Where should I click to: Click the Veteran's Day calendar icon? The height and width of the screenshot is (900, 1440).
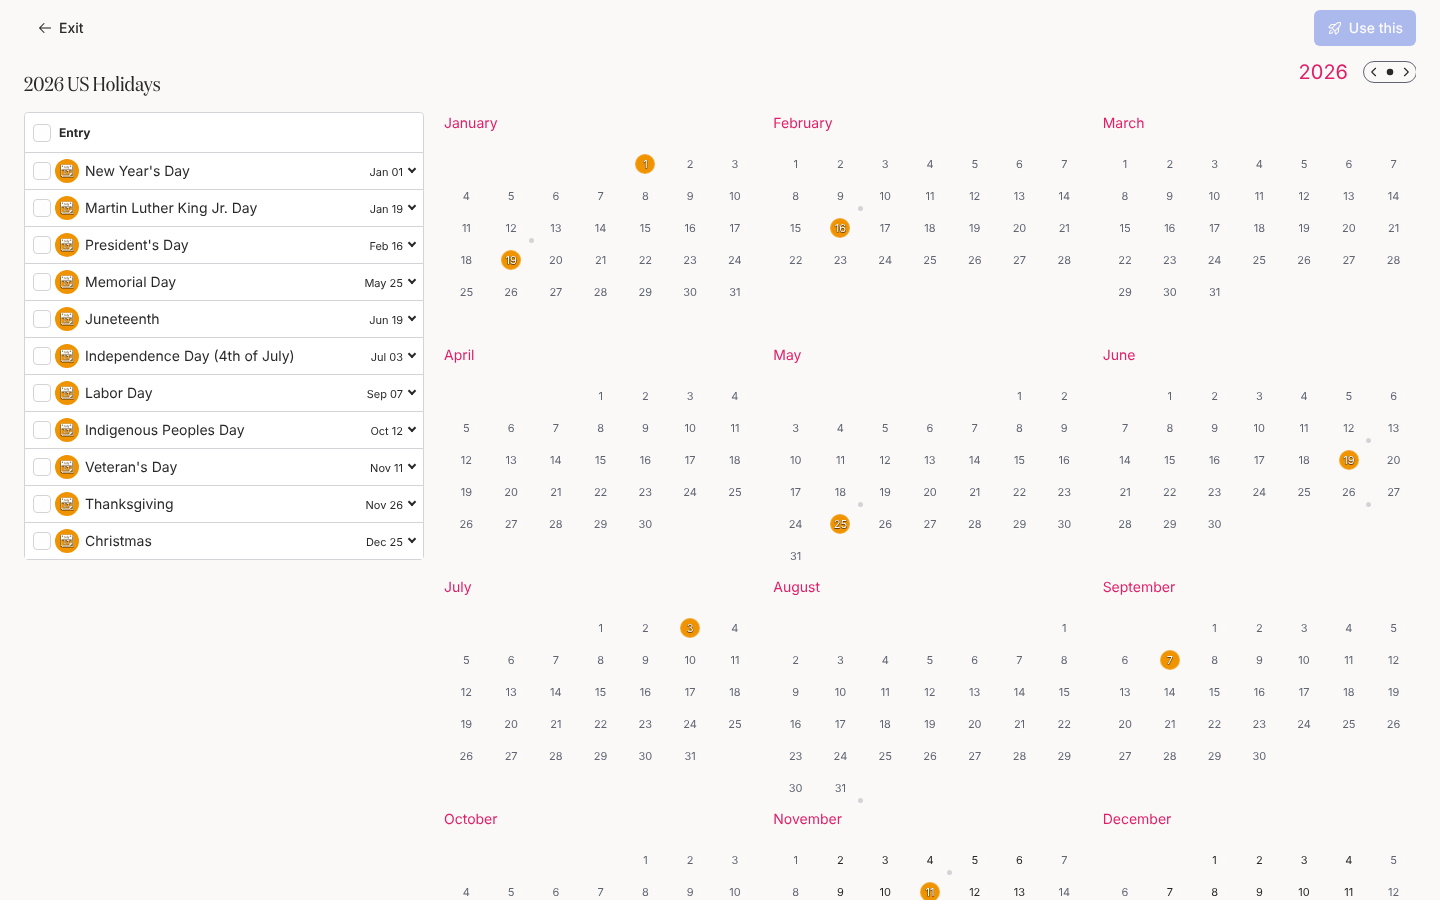67,467
